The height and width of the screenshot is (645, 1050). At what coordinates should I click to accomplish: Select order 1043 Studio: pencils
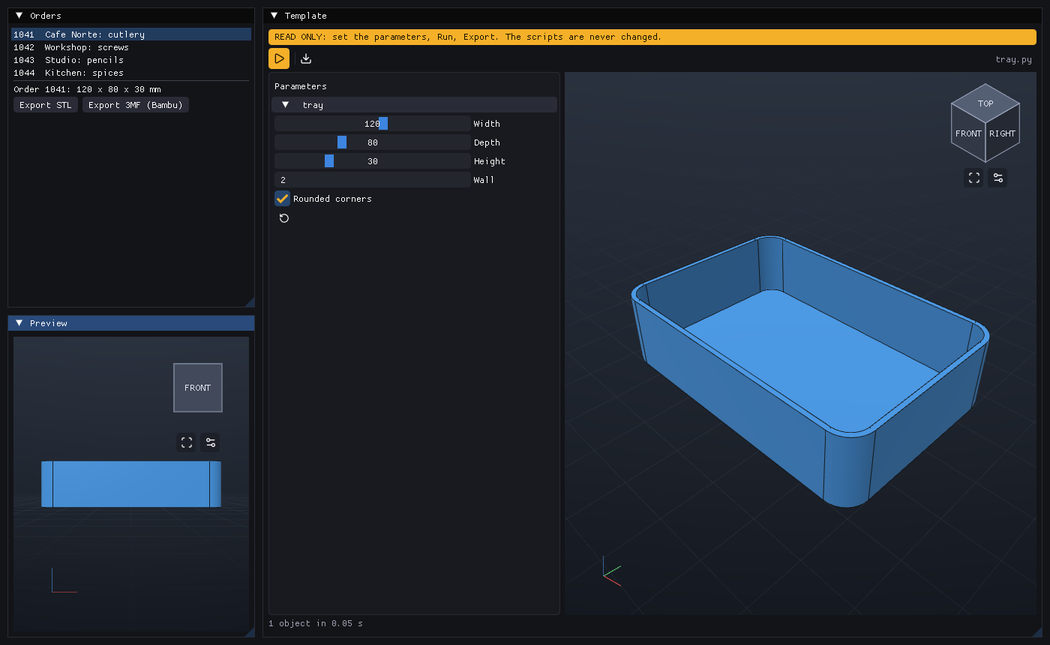pos(131,60)
